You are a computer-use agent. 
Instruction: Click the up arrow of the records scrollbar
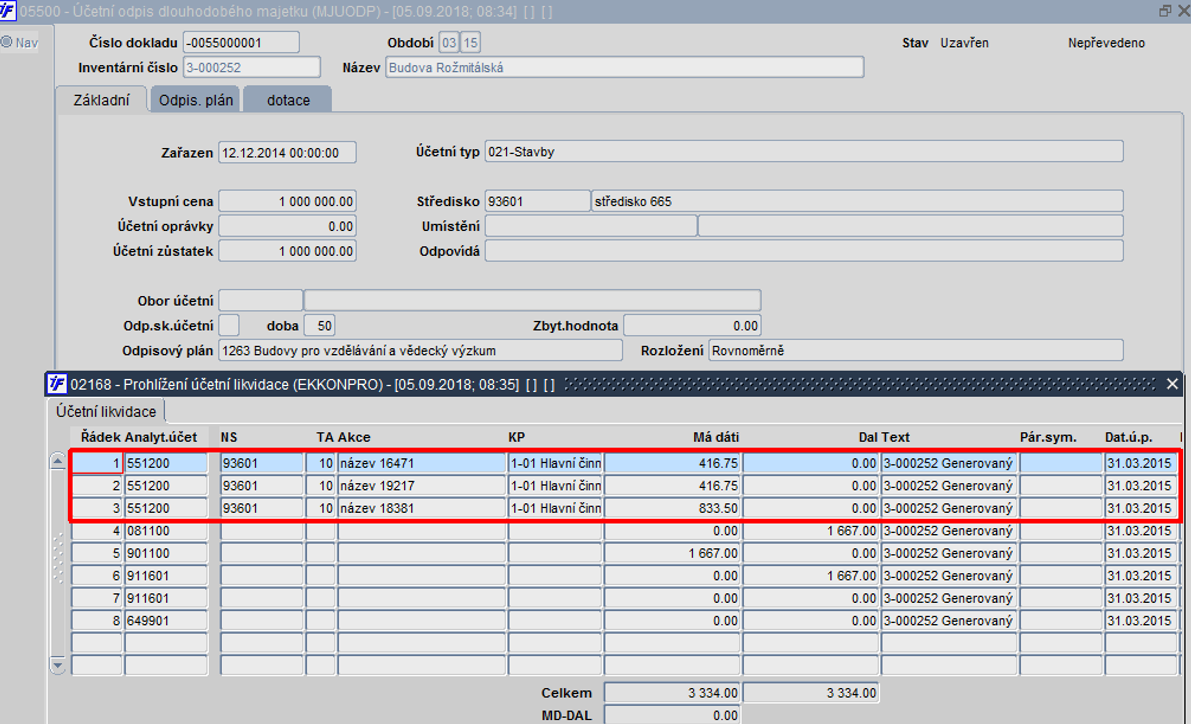click(58, 460)
